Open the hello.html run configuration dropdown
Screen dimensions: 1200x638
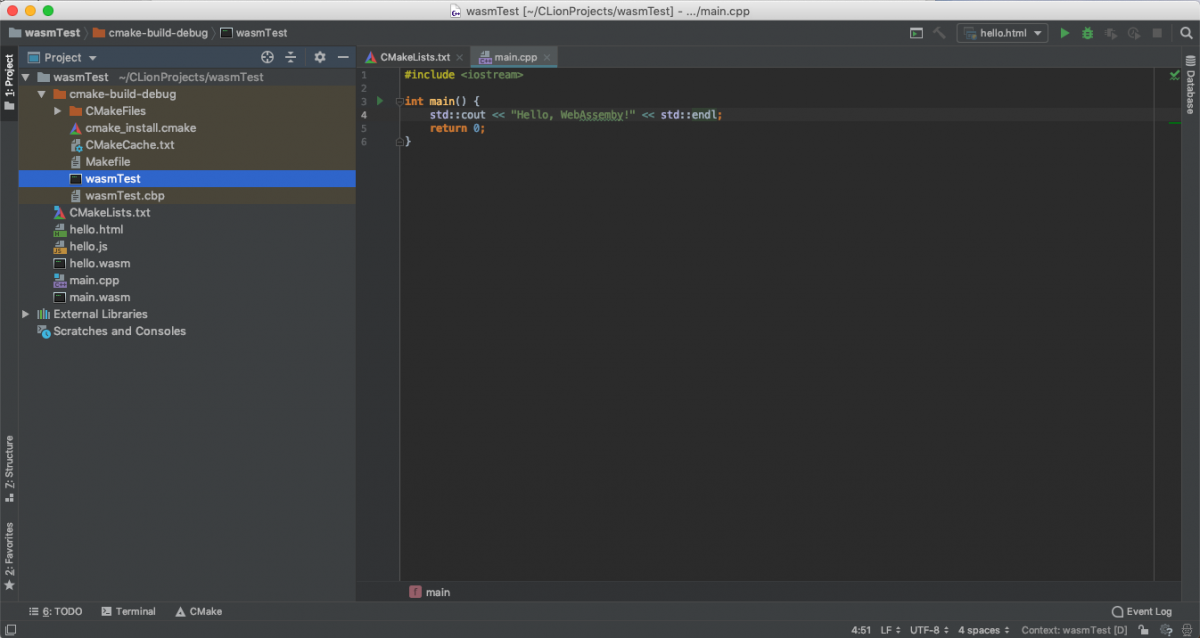(x=1037, y=32)
